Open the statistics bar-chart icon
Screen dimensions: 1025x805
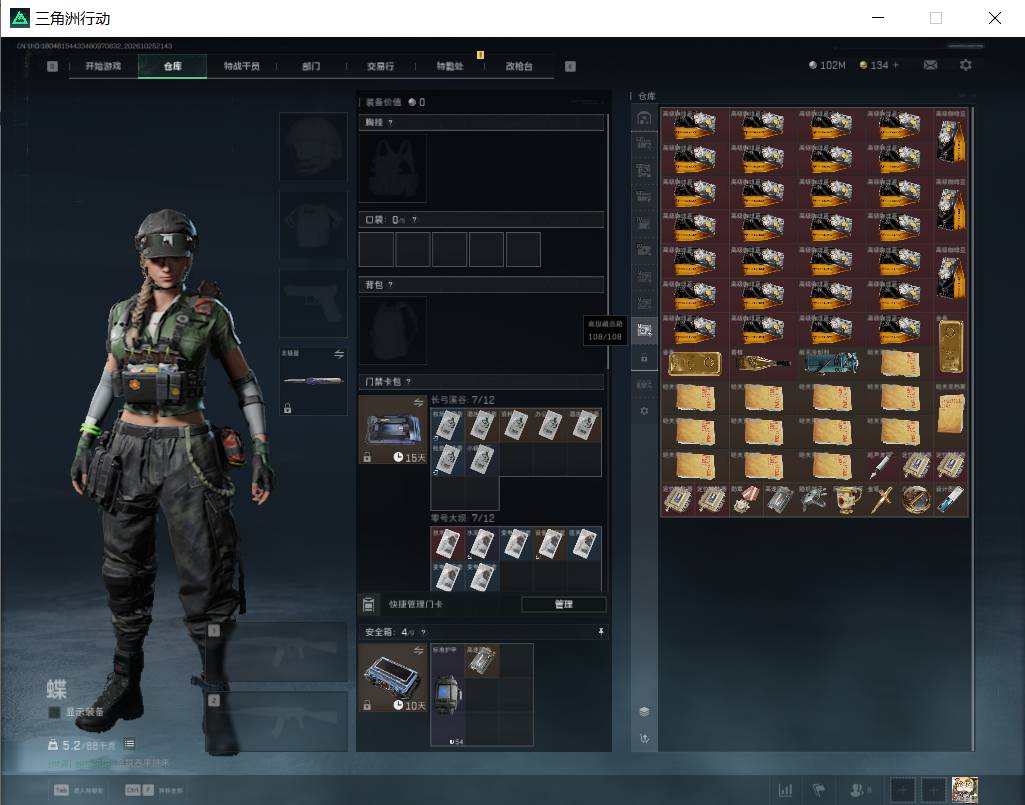tap(785, 790)
